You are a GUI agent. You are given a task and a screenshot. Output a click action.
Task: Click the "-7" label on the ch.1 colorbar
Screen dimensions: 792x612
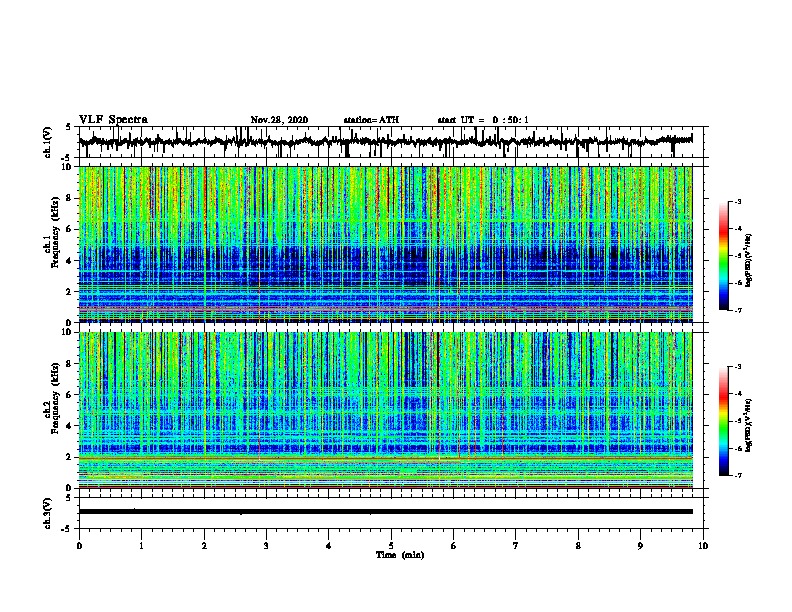point(737,310)
